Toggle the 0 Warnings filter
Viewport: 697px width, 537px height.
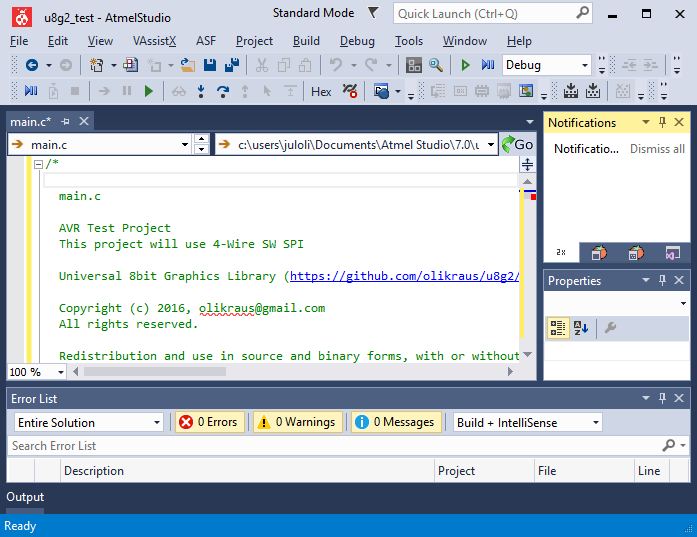[297, 422]
